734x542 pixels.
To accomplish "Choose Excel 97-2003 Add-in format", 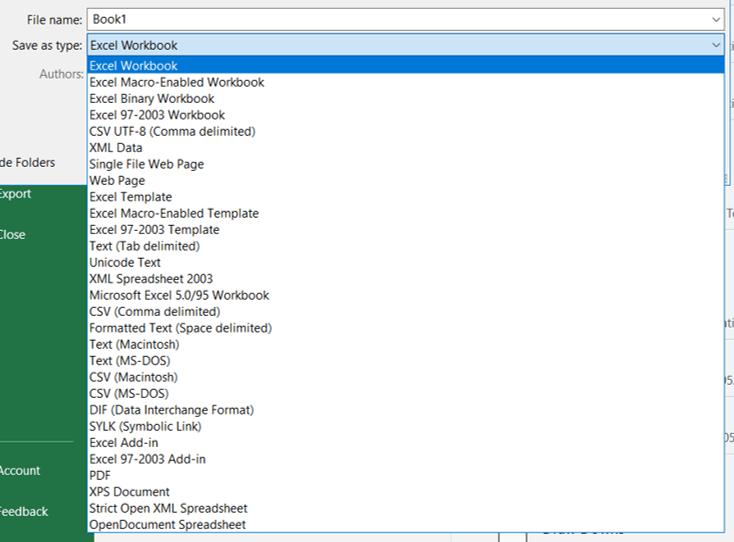I will (406, 459).
